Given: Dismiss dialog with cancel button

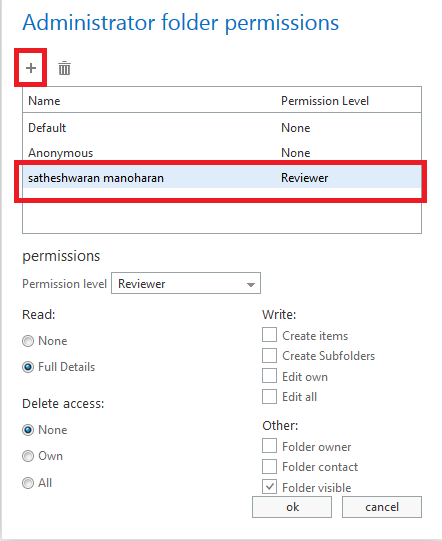Looking at the screenshot, I should click(382, 507).
